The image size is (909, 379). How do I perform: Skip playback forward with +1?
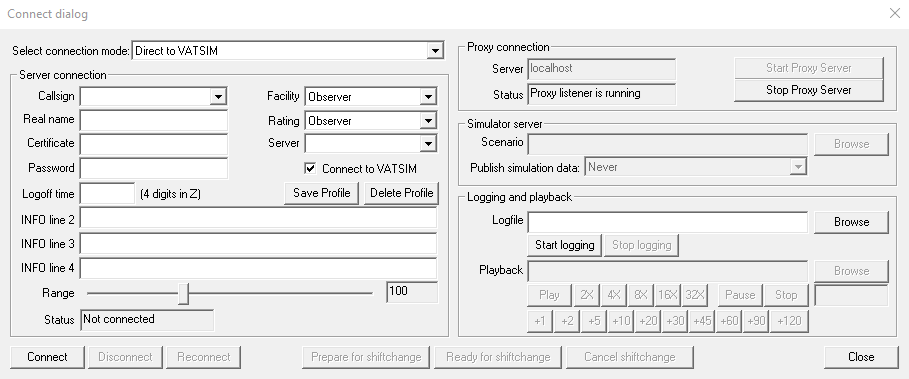(539, 321)
